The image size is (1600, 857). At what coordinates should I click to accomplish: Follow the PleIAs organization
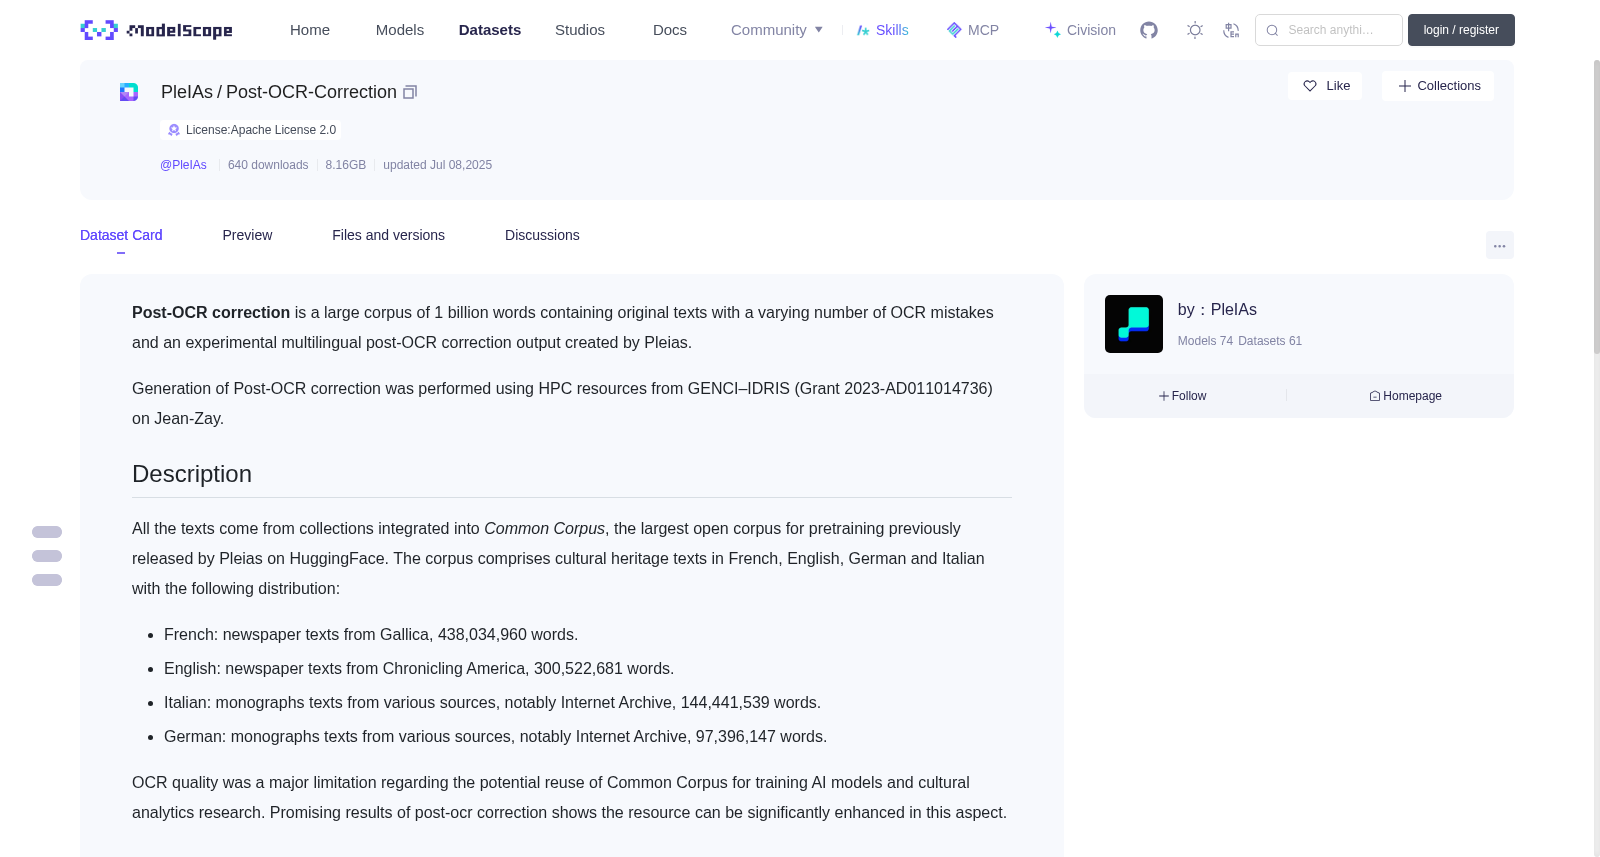click(1183, 396)
